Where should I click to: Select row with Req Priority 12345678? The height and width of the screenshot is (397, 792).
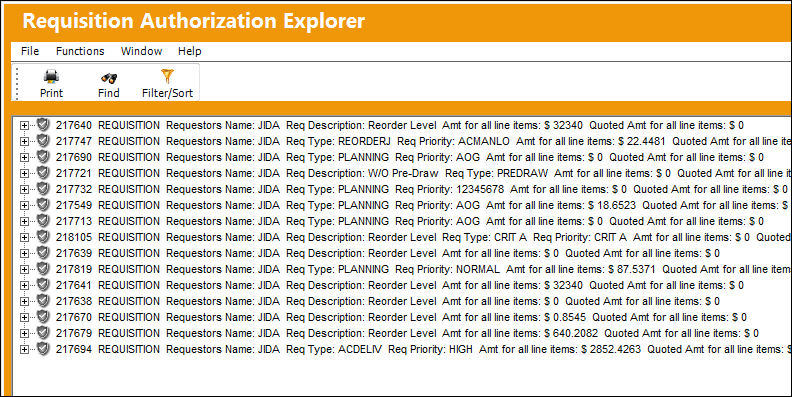pyautogui.click(x=422, y=189)
